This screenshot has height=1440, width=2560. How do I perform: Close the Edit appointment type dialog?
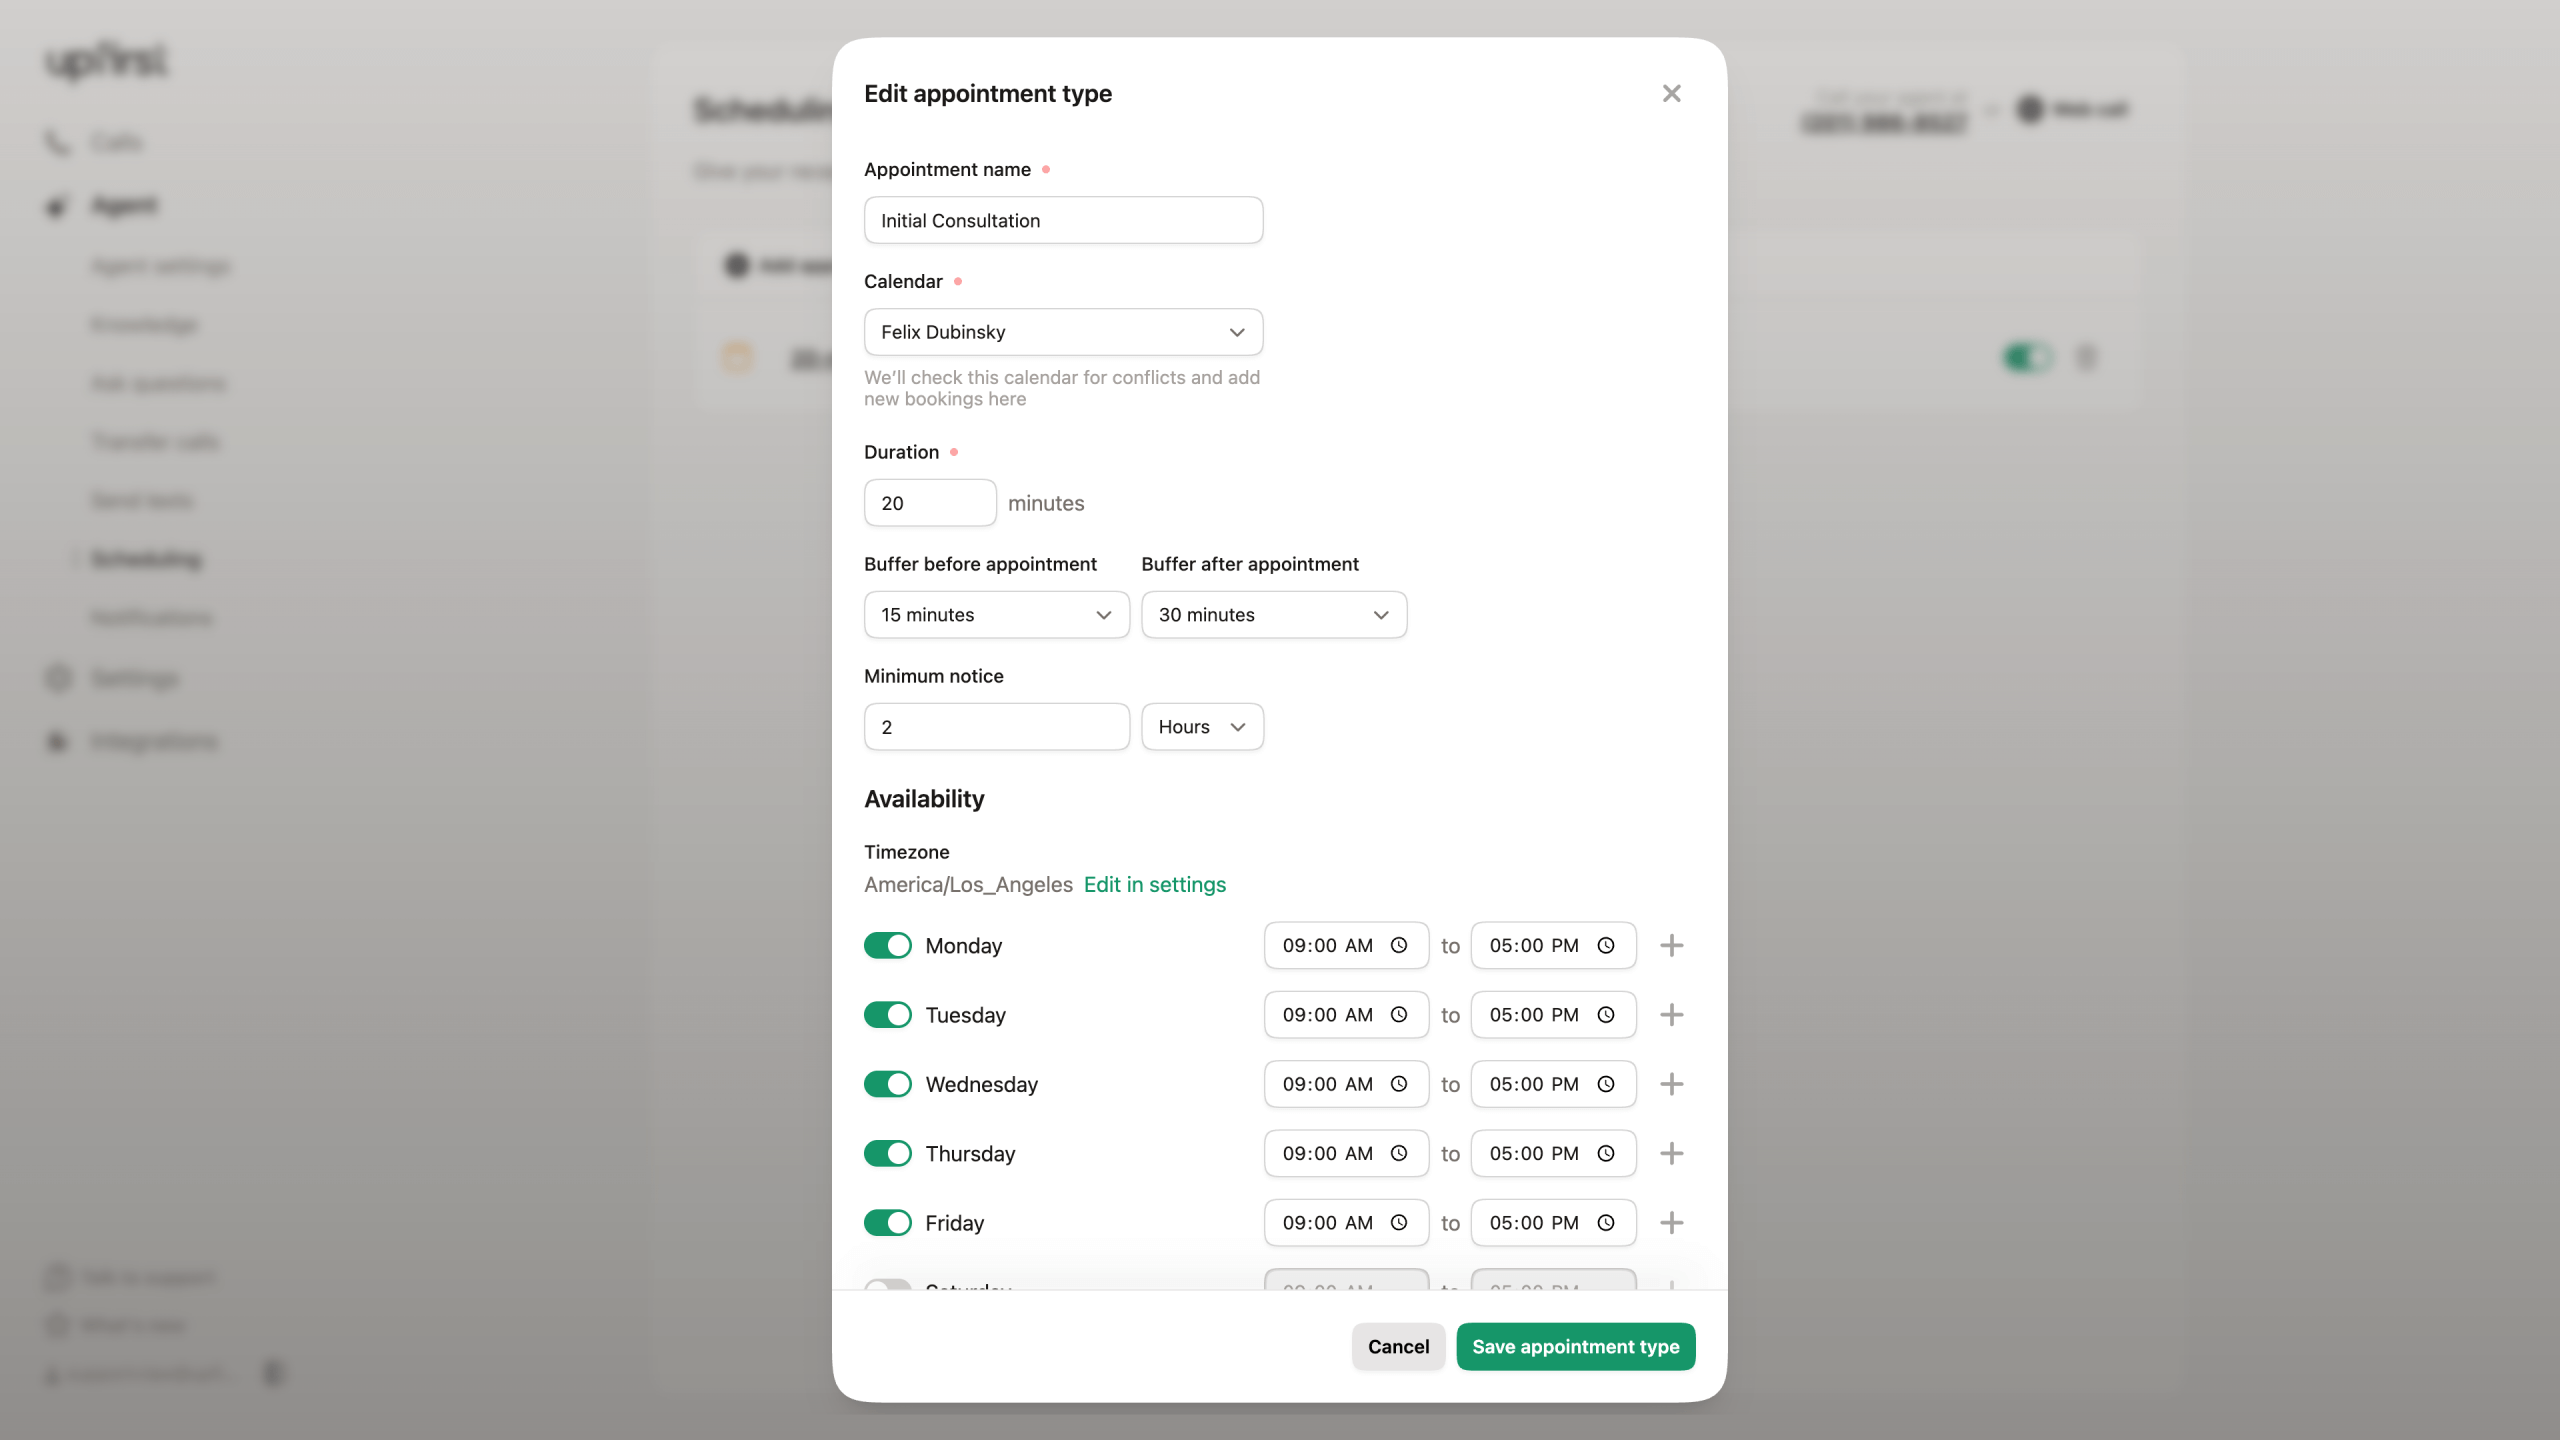click(x=1671, y=93)
